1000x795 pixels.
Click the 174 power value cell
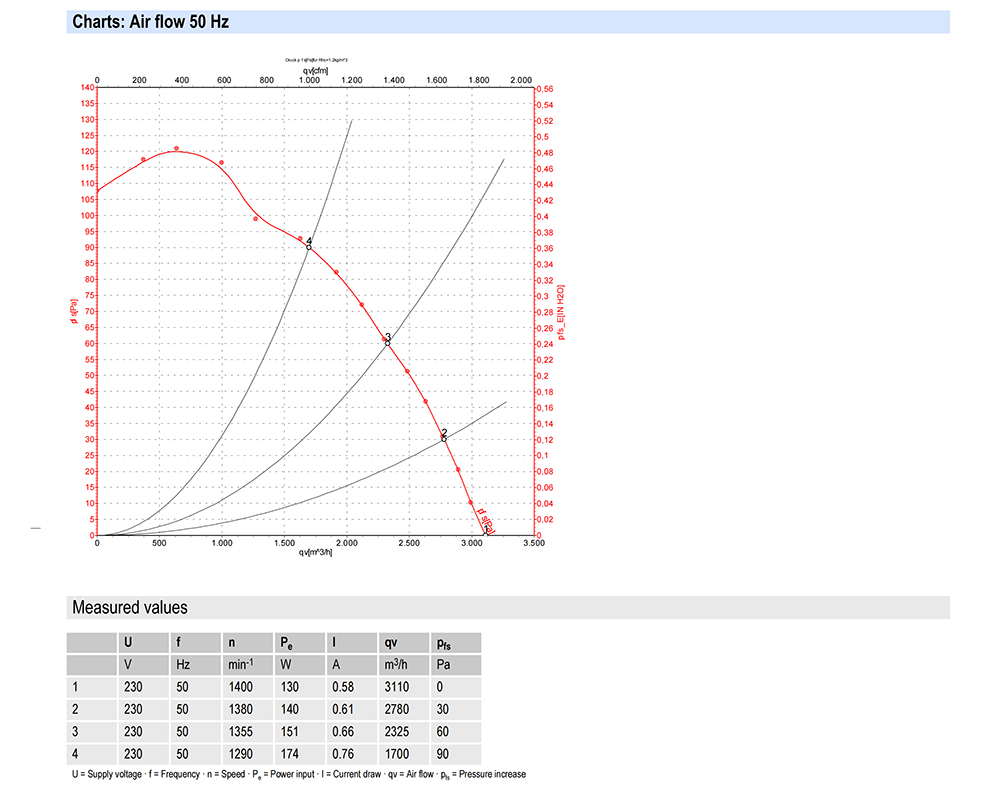tap(290, 754)
